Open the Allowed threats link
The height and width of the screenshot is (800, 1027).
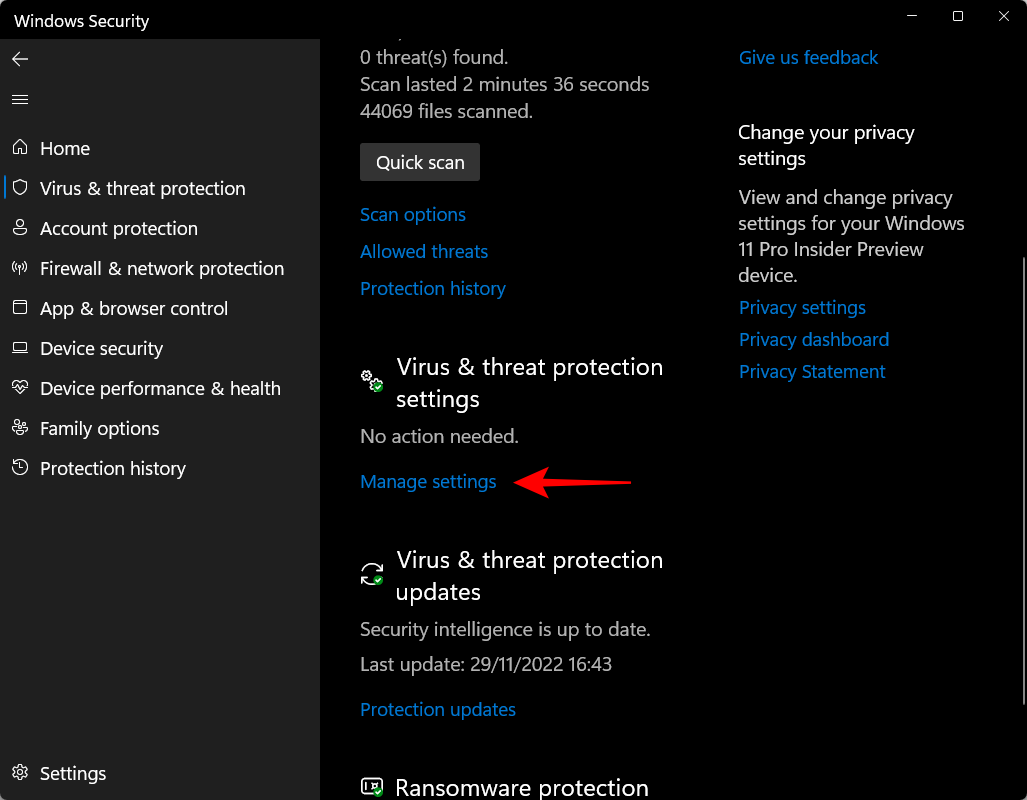424,252
